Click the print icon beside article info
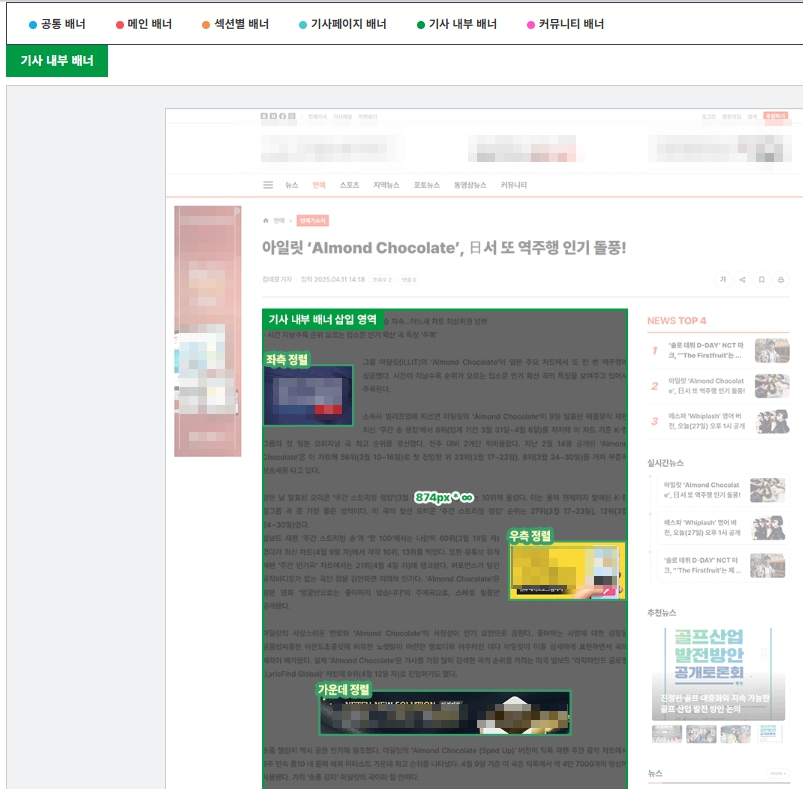 point(781,280)
